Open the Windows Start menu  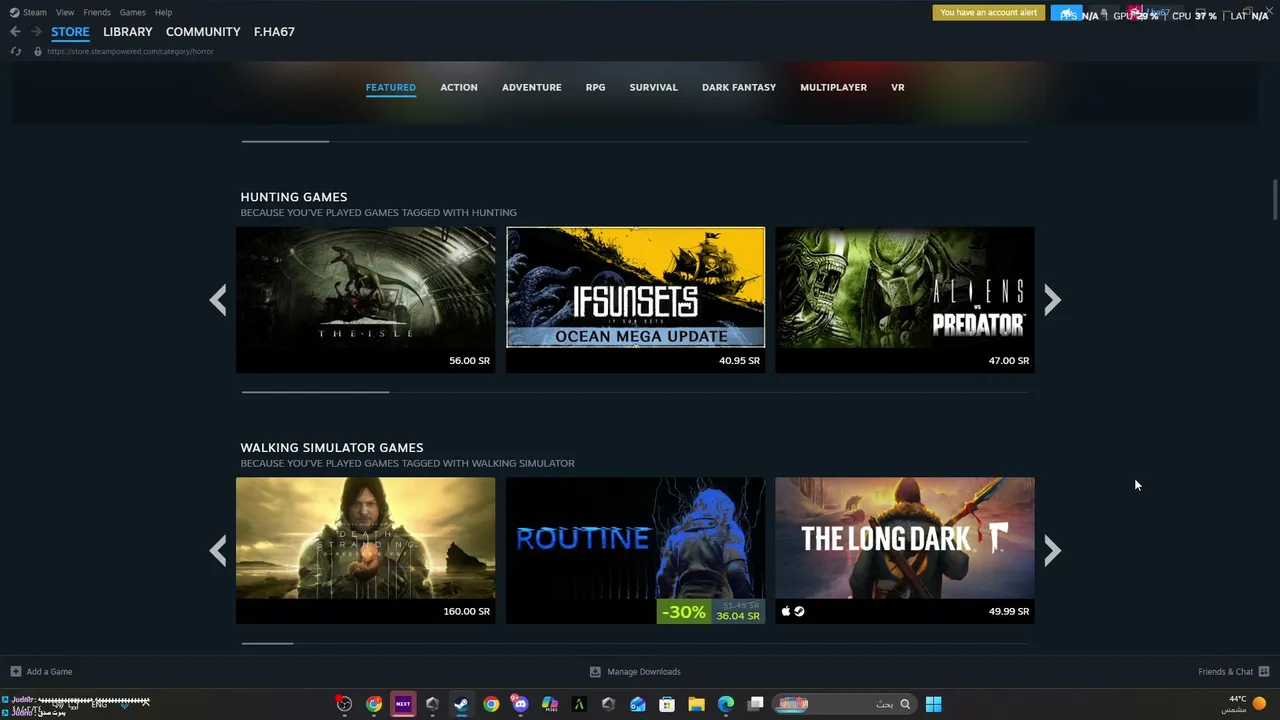(933, 704)
